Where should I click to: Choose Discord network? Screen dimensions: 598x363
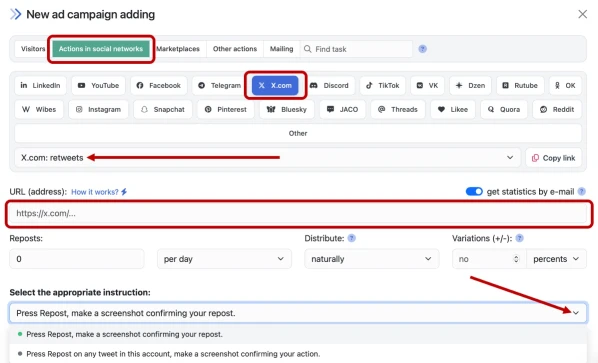pyautogui.click(x=330, y=85)
